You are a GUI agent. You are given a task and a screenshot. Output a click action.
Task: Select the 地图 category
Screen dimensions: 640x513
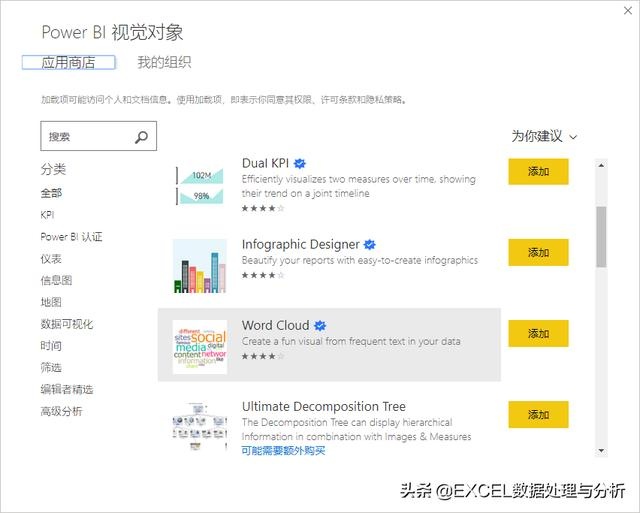(x=51, y=302)
